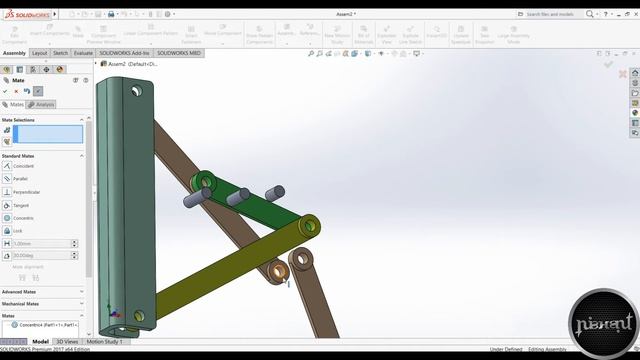Expand the Assem2 flyout tree arrow
The height and width of the screenshot is (360, 640).
point(96,64)
